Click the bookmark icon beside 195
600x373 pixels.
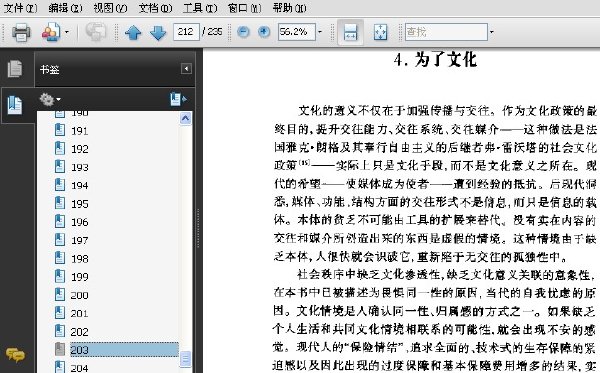[x=60, y=203]
